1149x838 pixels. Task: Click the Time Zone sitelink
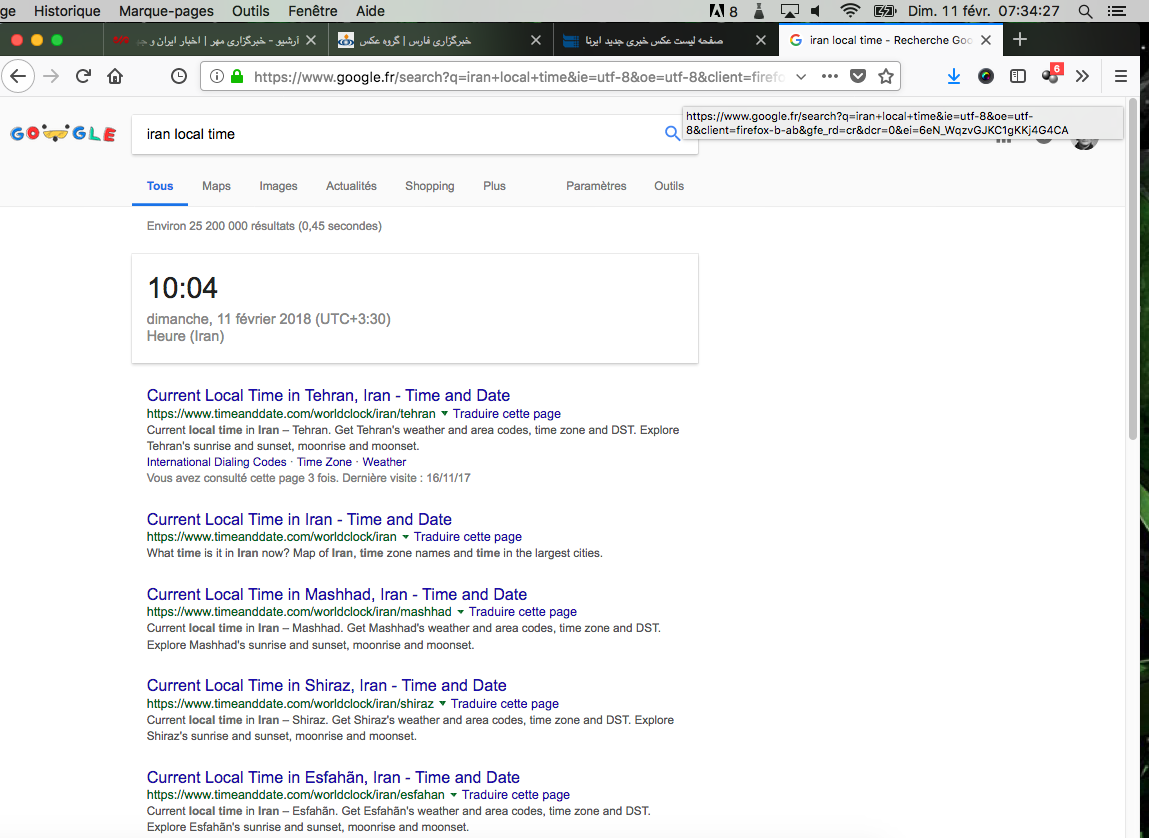click(324, 462)
